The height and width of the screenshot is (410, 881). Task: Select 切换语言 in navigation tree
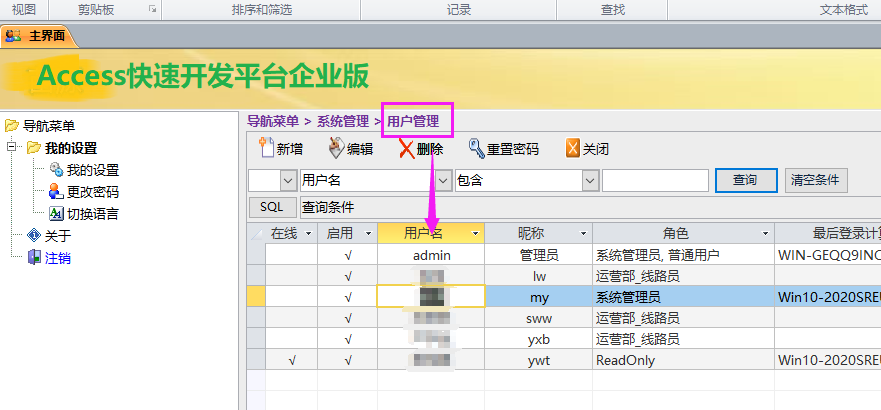pyautogui.click(x=93, y=214)
